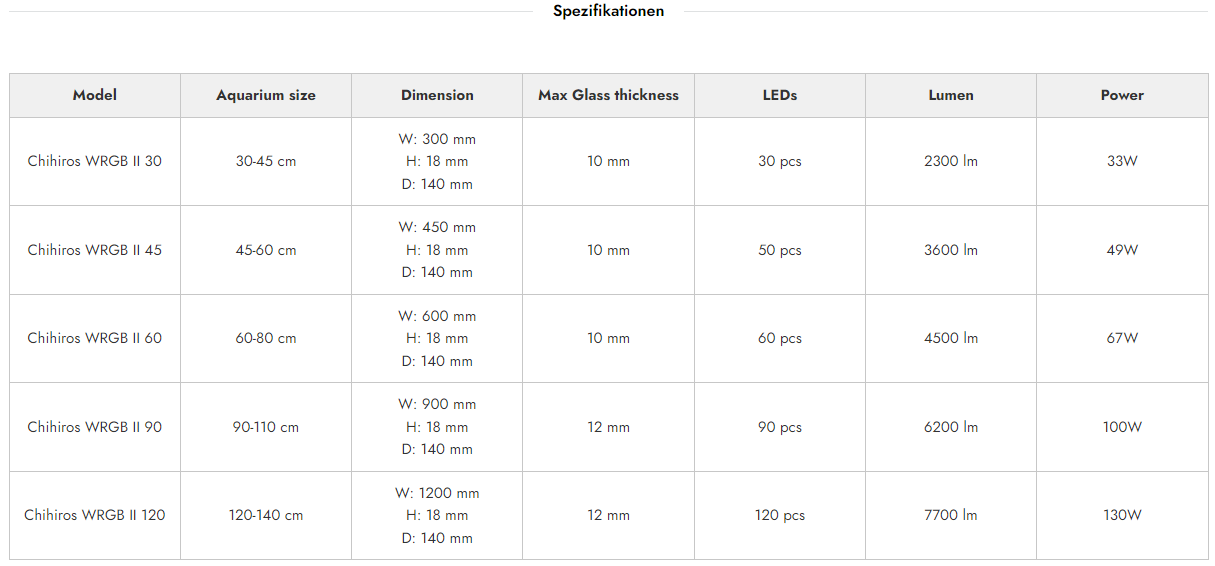Click the Spezifikationen section heading
Screen dimensions: 1215x566
pyautogui.click(x=608, y=11)
